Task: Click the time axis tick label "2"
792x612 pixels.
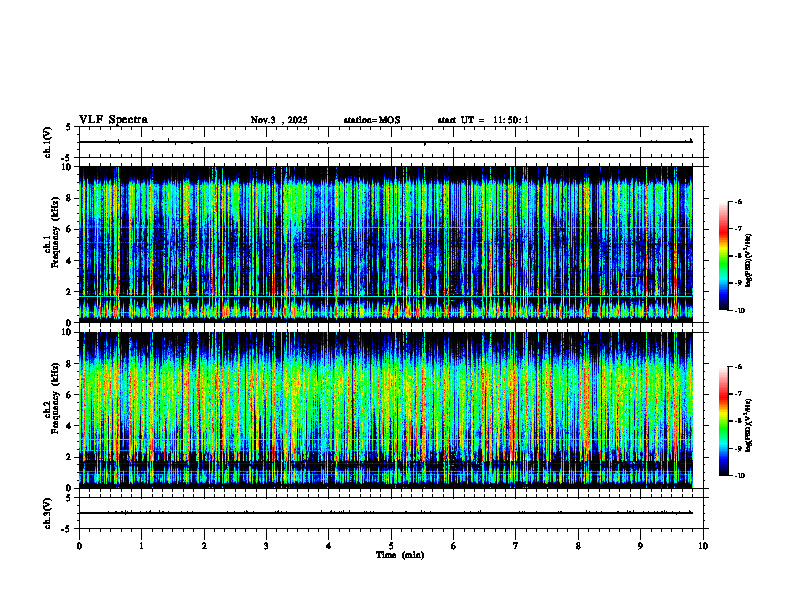Action: tap(204, 546)
